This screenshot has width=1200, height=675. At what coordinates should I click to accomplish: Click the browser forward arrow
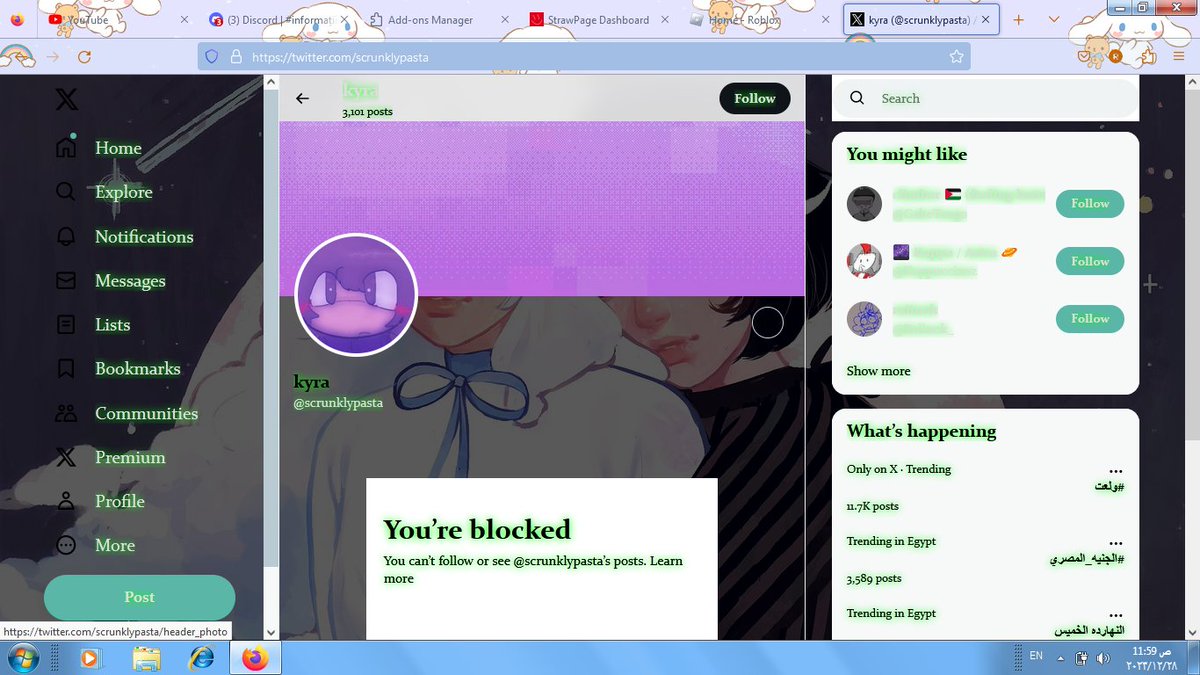(52, 57)
